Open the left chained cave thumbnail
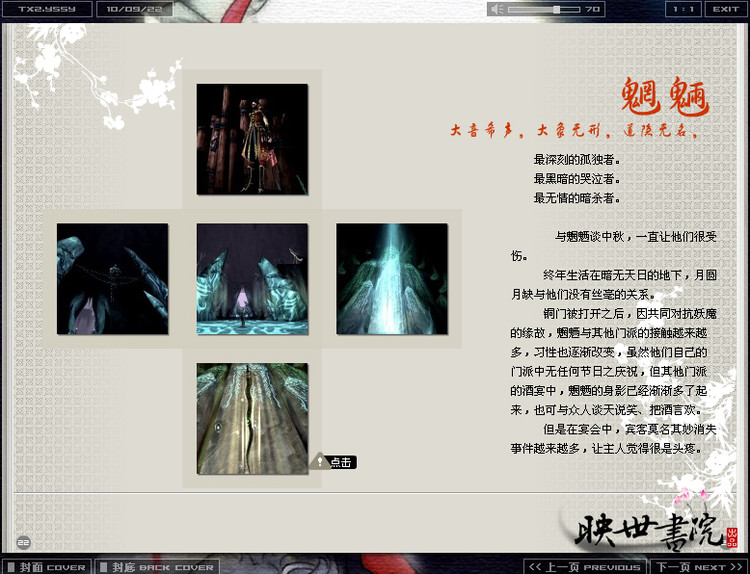This screenshot has height=574, width=750. click(112, 279)
